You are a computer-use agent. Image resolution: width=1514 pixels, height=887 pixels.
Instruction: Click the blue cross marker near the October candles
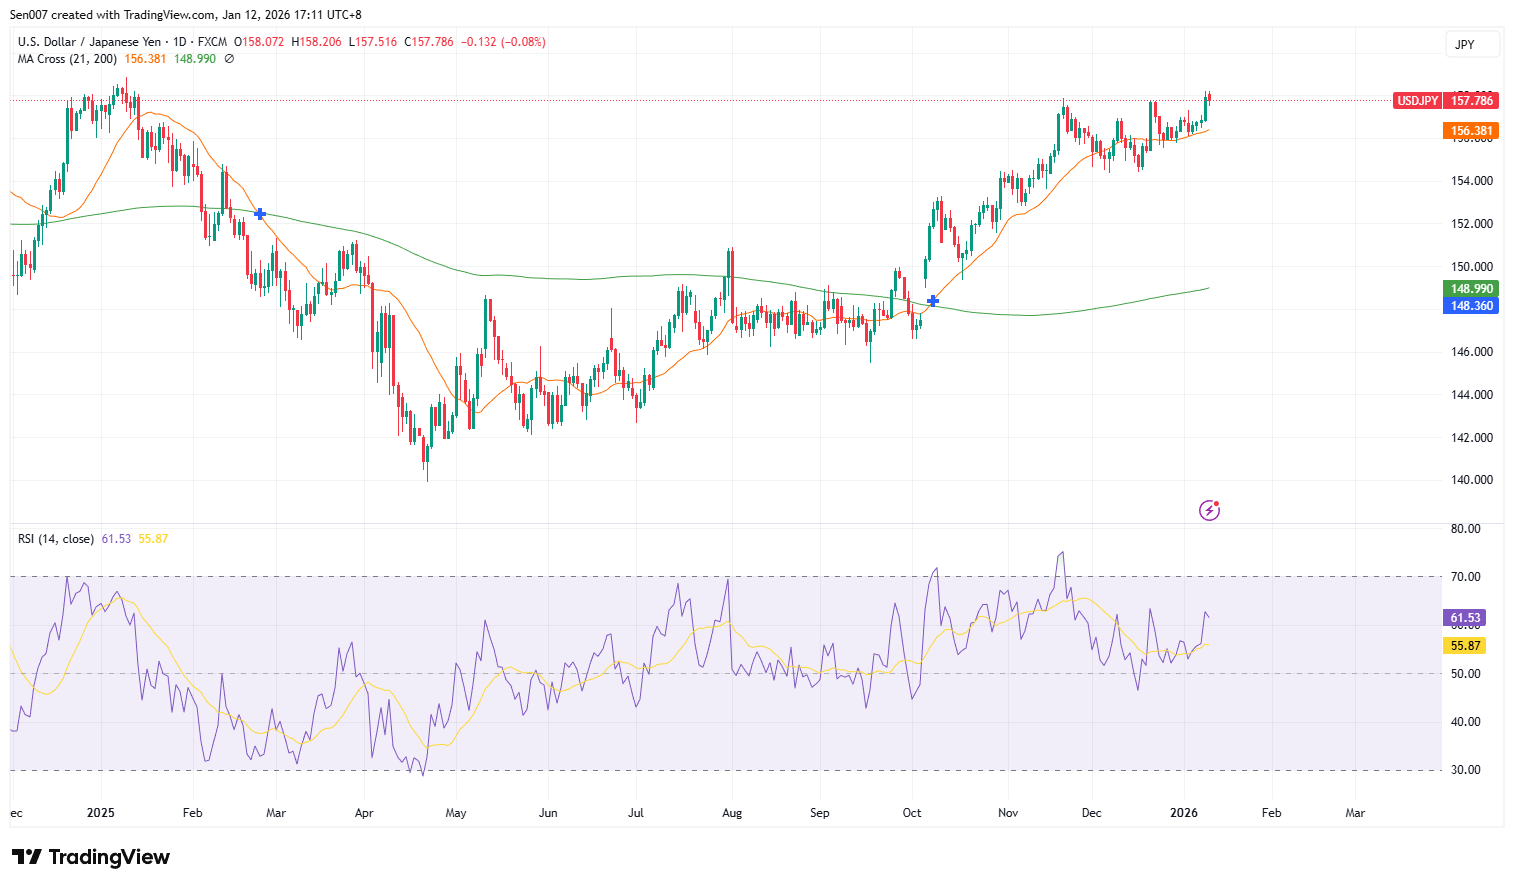[932, 300]
